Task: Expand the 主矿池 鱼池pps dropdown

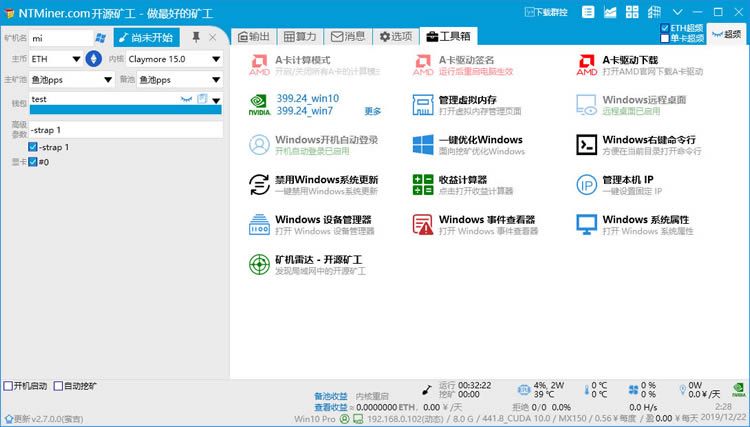Action: 72,80
